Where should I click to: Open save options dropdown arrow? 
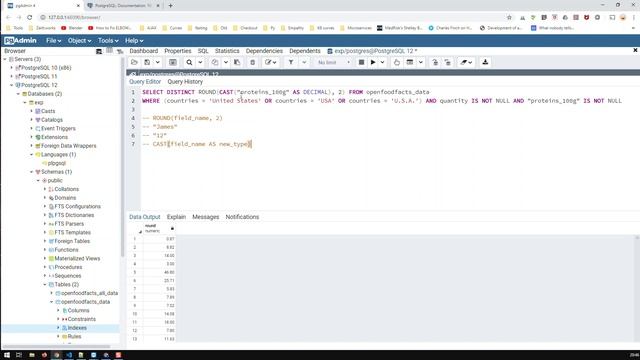[x=158, y=62]
